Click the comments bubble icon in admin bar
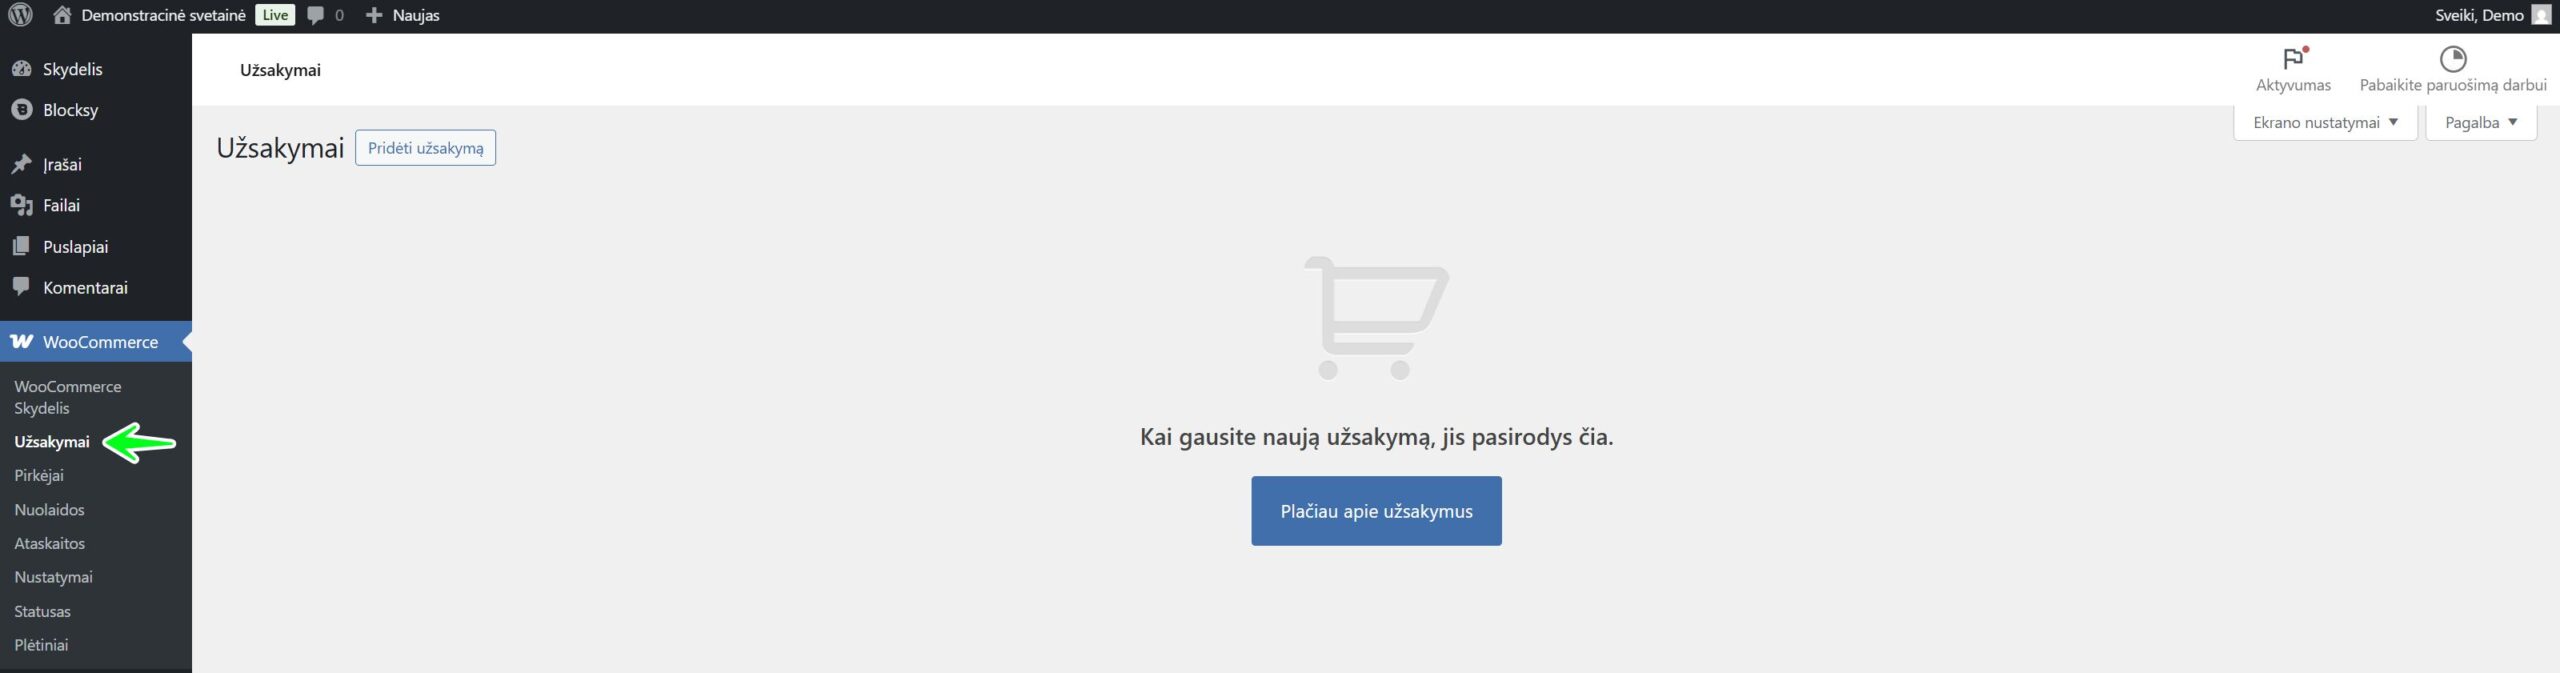Viewport: 2560px width, 673px height. (x=316, y=15)
